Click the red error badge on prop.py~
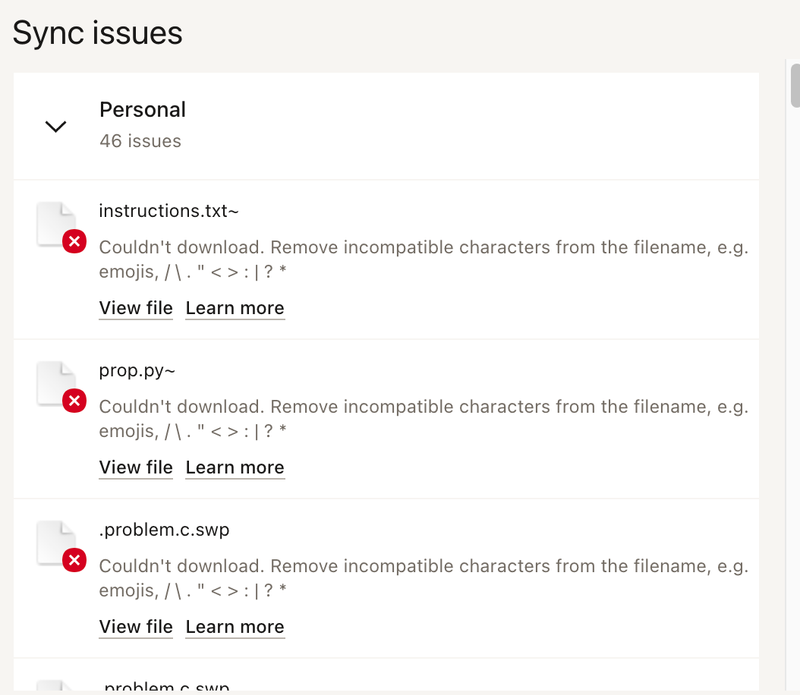This screenshot has width=800, height=695. [74, 401]
